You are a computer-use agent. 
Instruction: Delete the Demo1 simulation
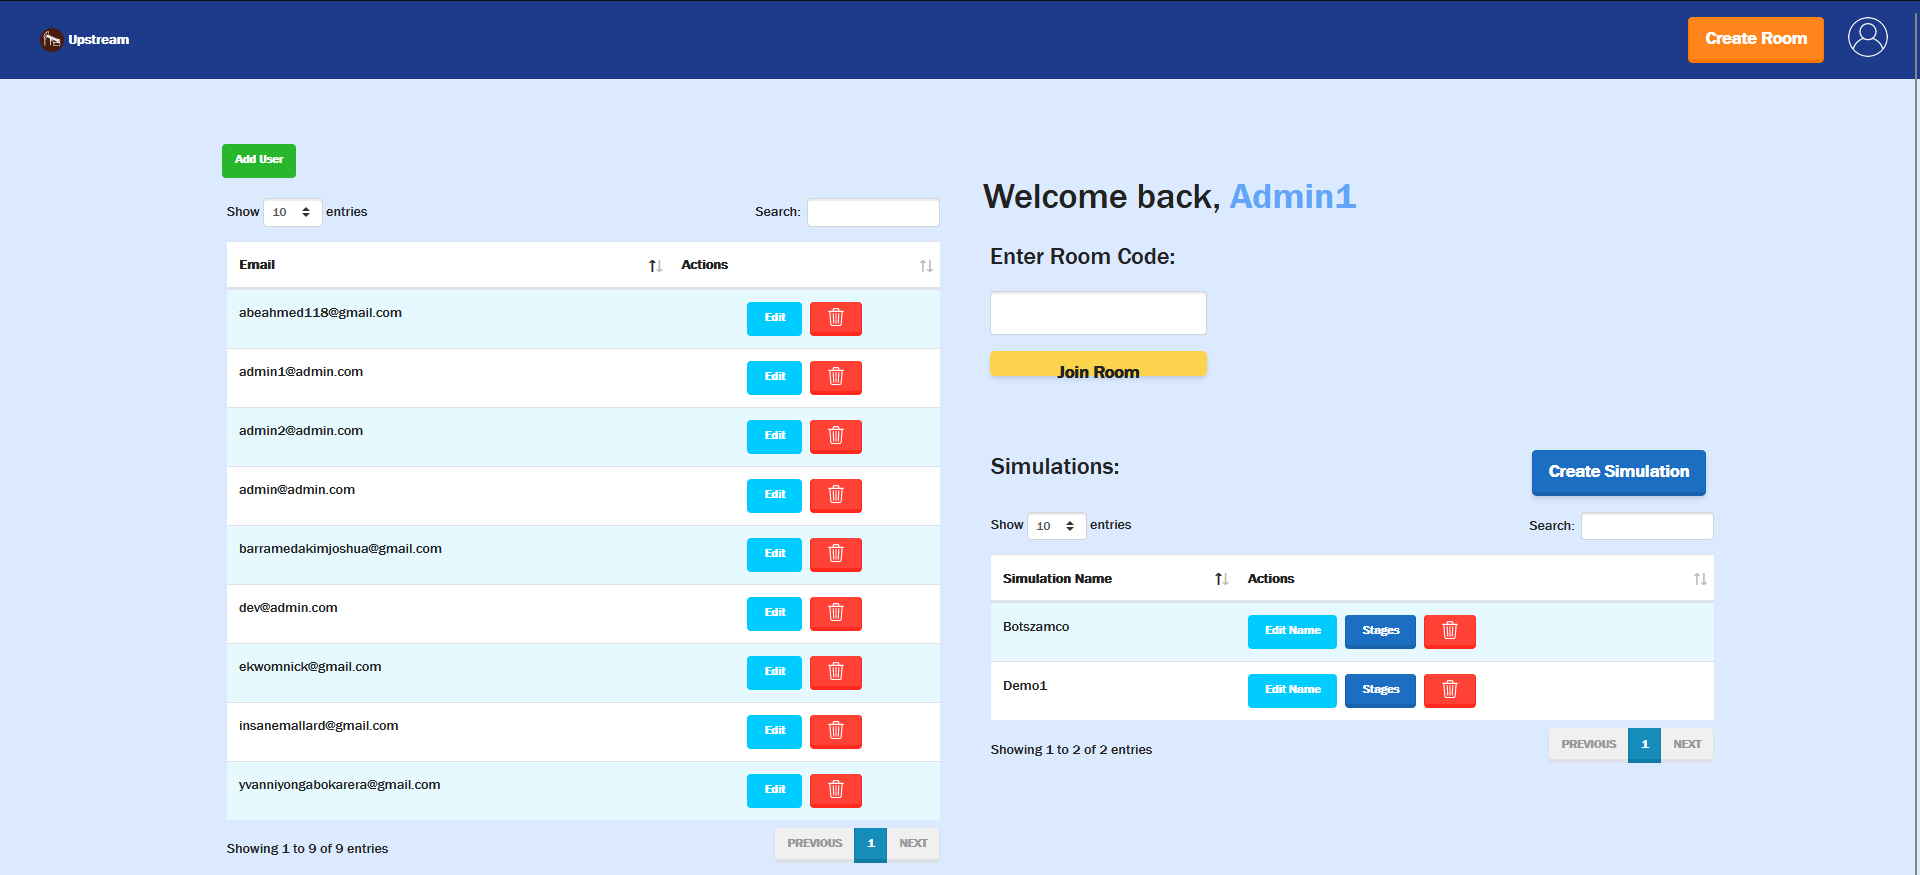pos(1450,690)
